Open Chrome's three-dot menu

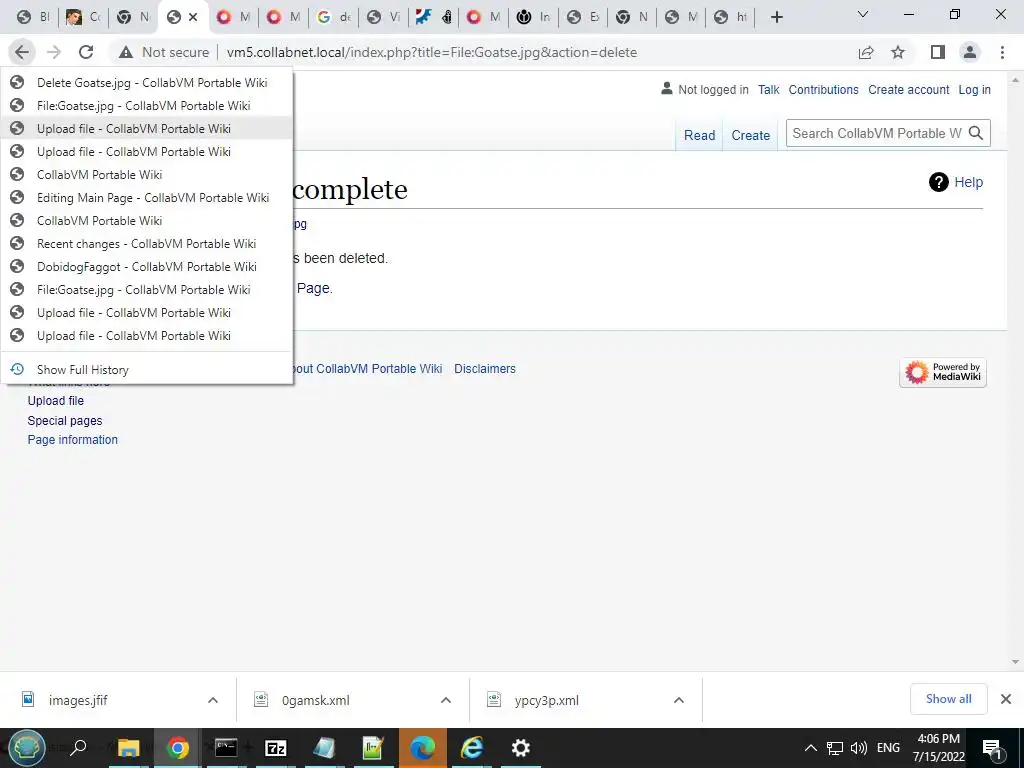pyautogui.click(x=1002, y=52)
